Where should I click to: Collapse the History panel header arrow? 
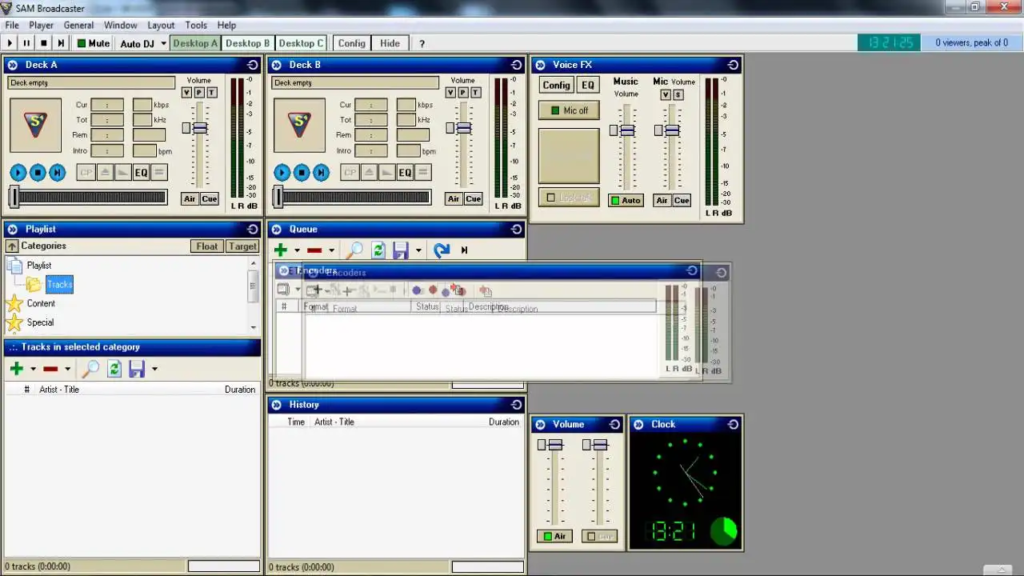pyautogui.click(x=276, y=405)
